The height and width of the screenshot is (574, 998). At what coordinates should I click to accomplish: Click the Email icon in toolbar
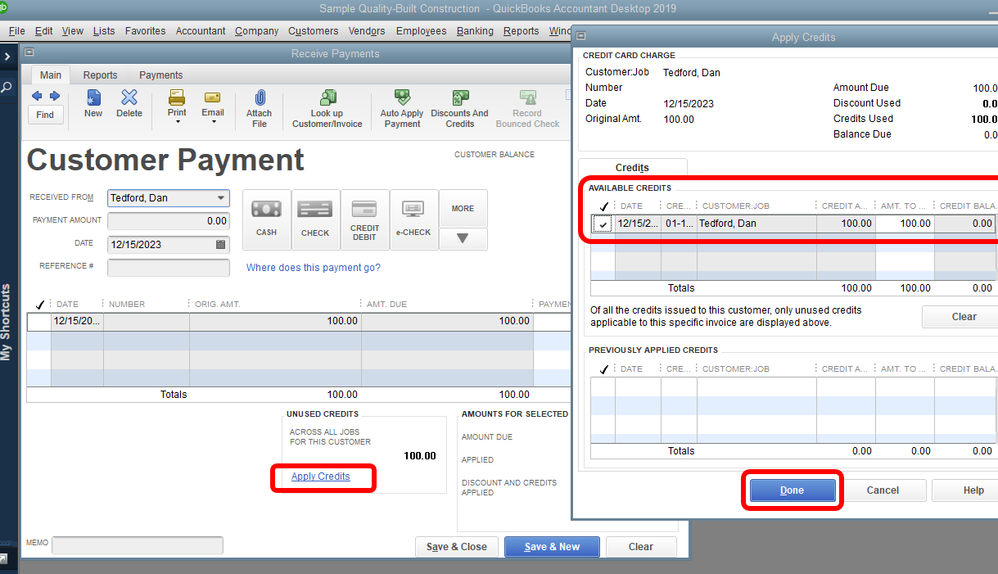[213, 98]
